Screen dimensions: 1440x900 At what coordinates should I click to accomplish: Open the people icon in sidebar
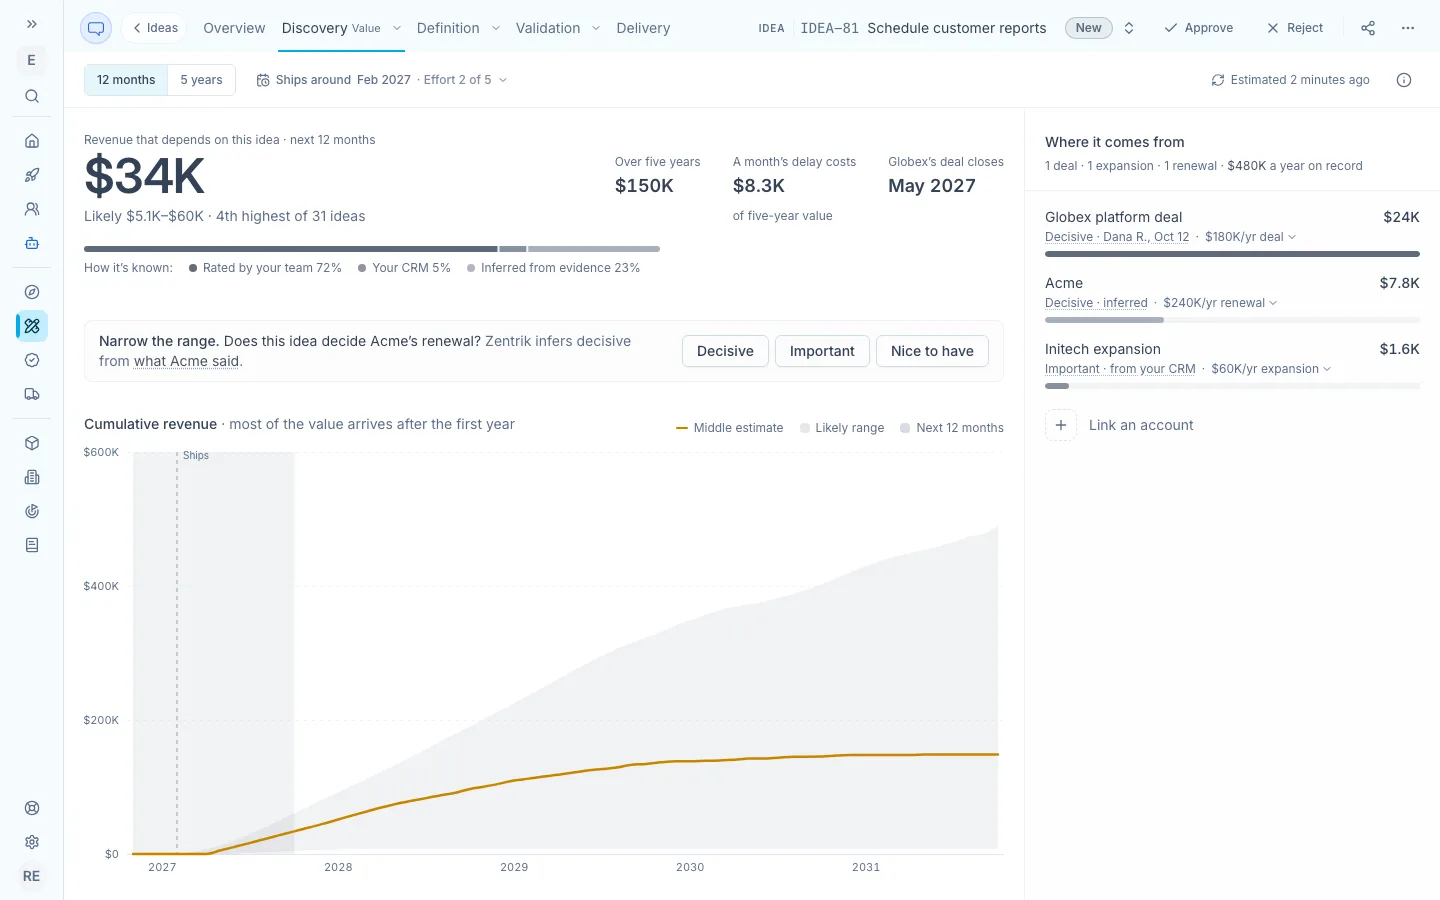pos(32,209)
